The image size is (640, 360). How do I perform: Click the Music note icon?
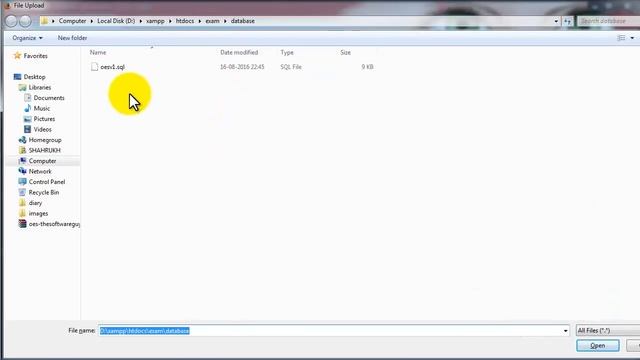click(27, 108)
